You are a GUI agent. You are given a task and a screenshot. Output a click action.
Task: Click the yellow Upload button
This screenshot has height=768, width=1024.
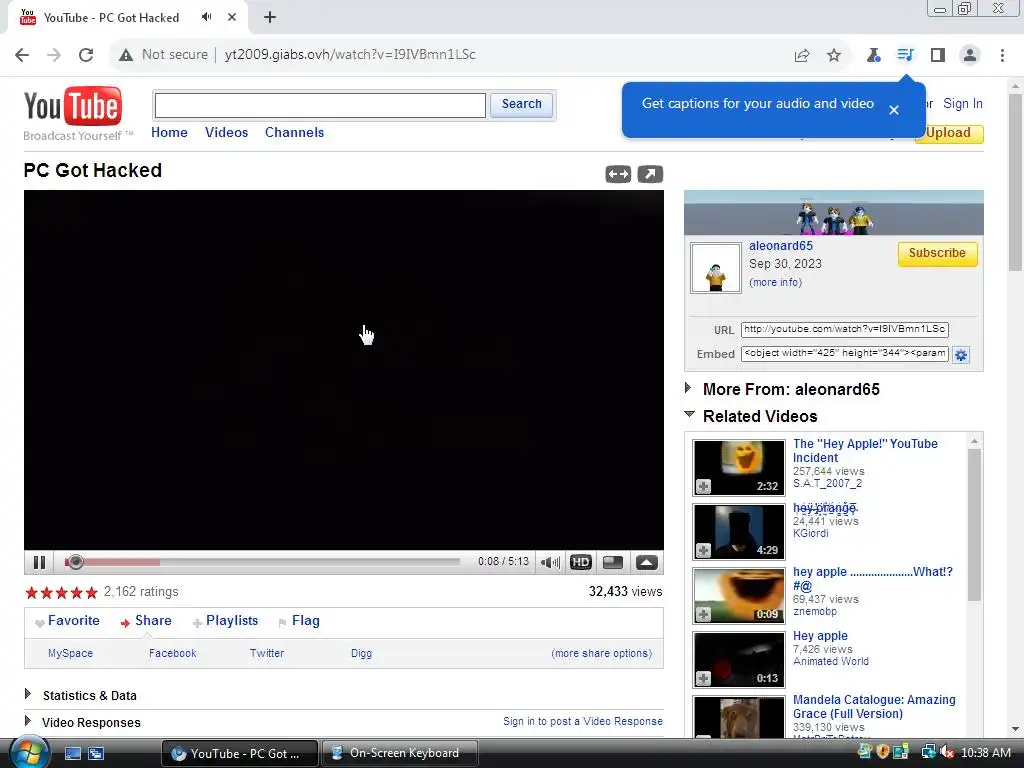tap(949, 133)
